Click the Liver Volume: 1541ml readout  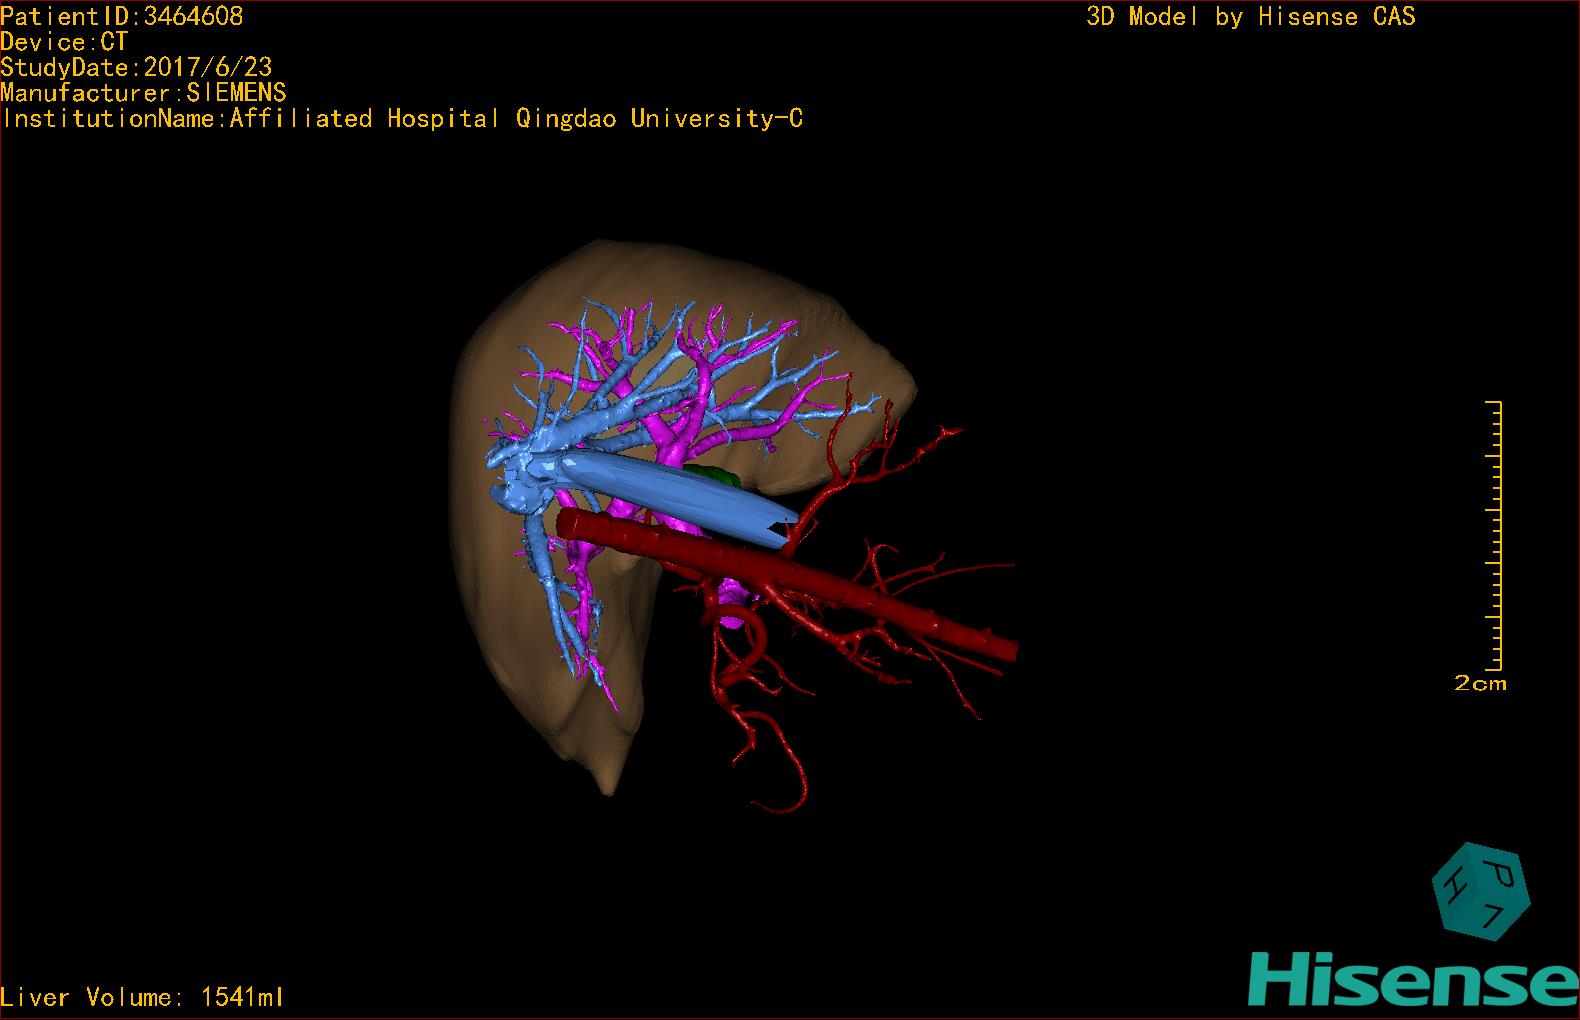coord(142,997)
